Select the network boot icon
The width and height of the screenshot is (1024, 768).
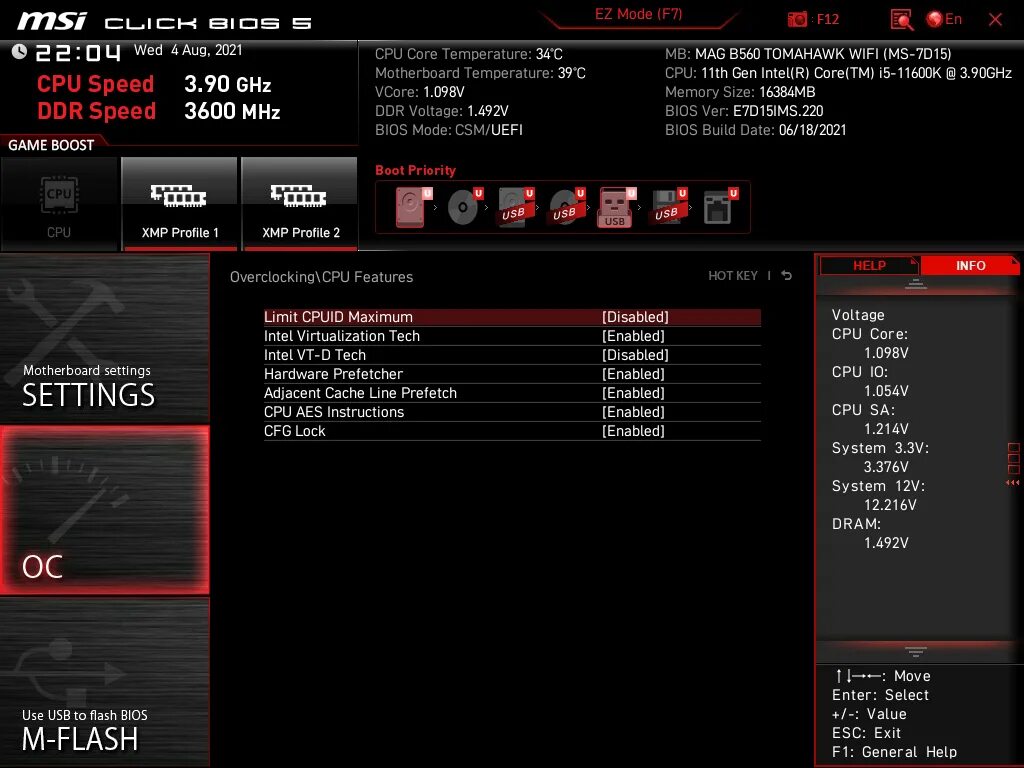(720, 207)
